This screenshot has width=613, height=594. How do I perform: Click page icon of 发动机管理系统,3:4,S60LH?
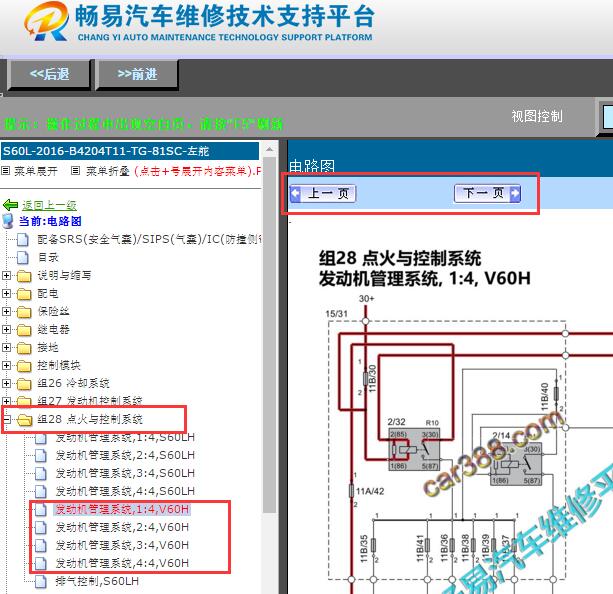click(40, 473)
